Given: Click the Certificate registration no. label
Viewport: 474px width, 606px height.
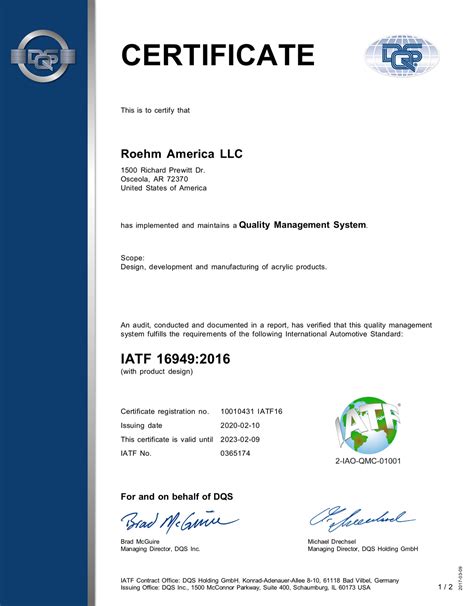Looking at the screenshot, I should [165, 411].
